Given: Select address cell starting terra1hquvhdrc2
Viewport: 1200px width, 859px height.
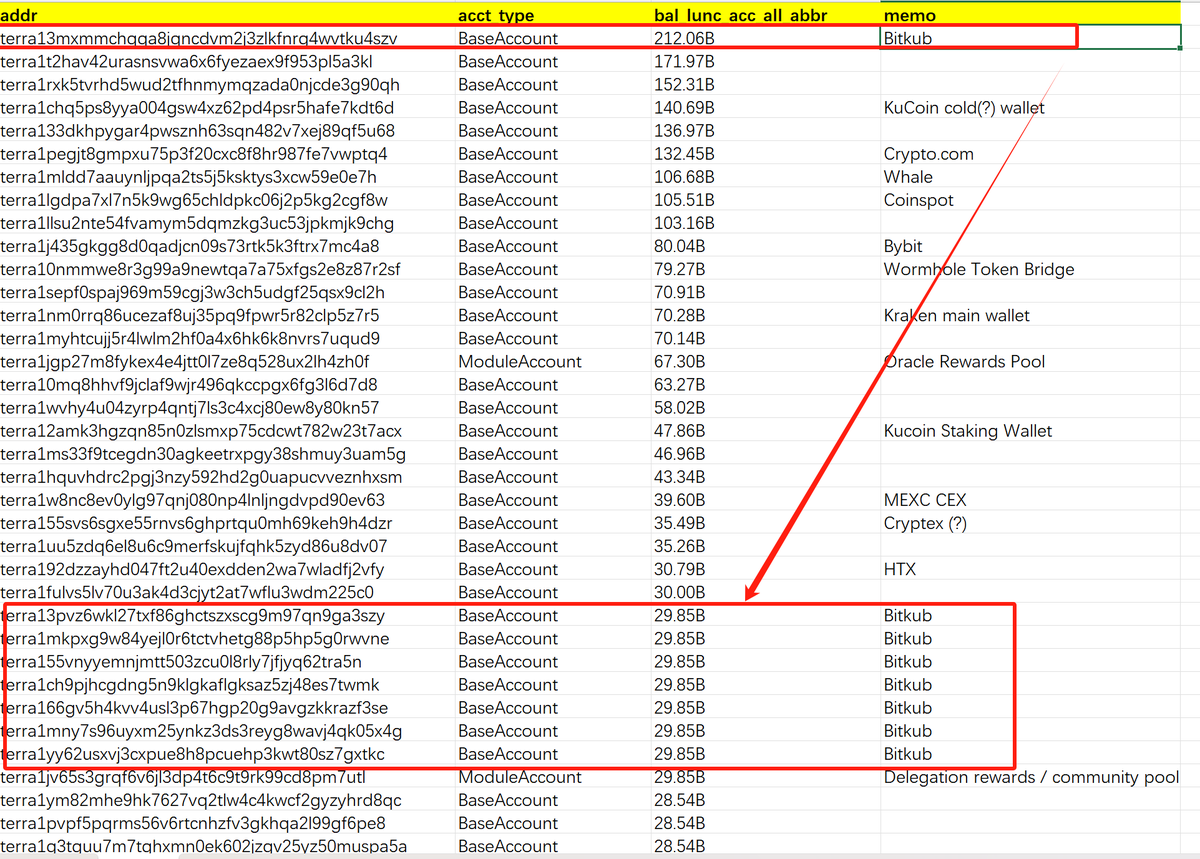Looking at the screenshot, I should pos(227,476).
